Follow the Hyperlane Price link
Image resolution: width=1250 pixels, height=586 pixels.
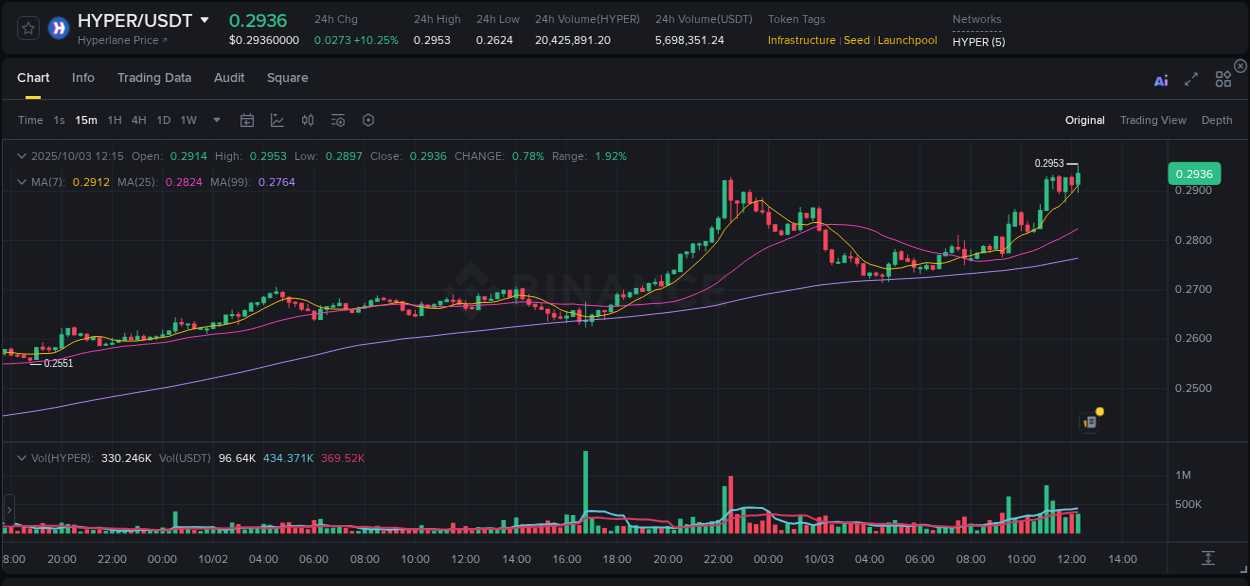click(121, 41)
